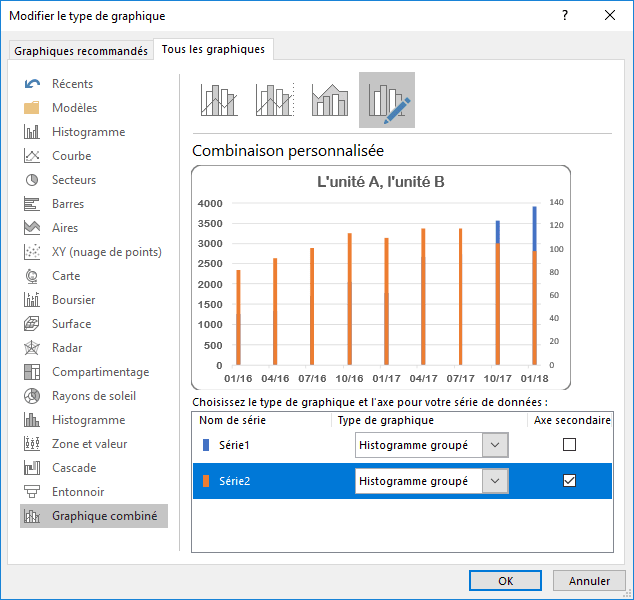Enable secondary axis for Série1

(x=569, y=445)
